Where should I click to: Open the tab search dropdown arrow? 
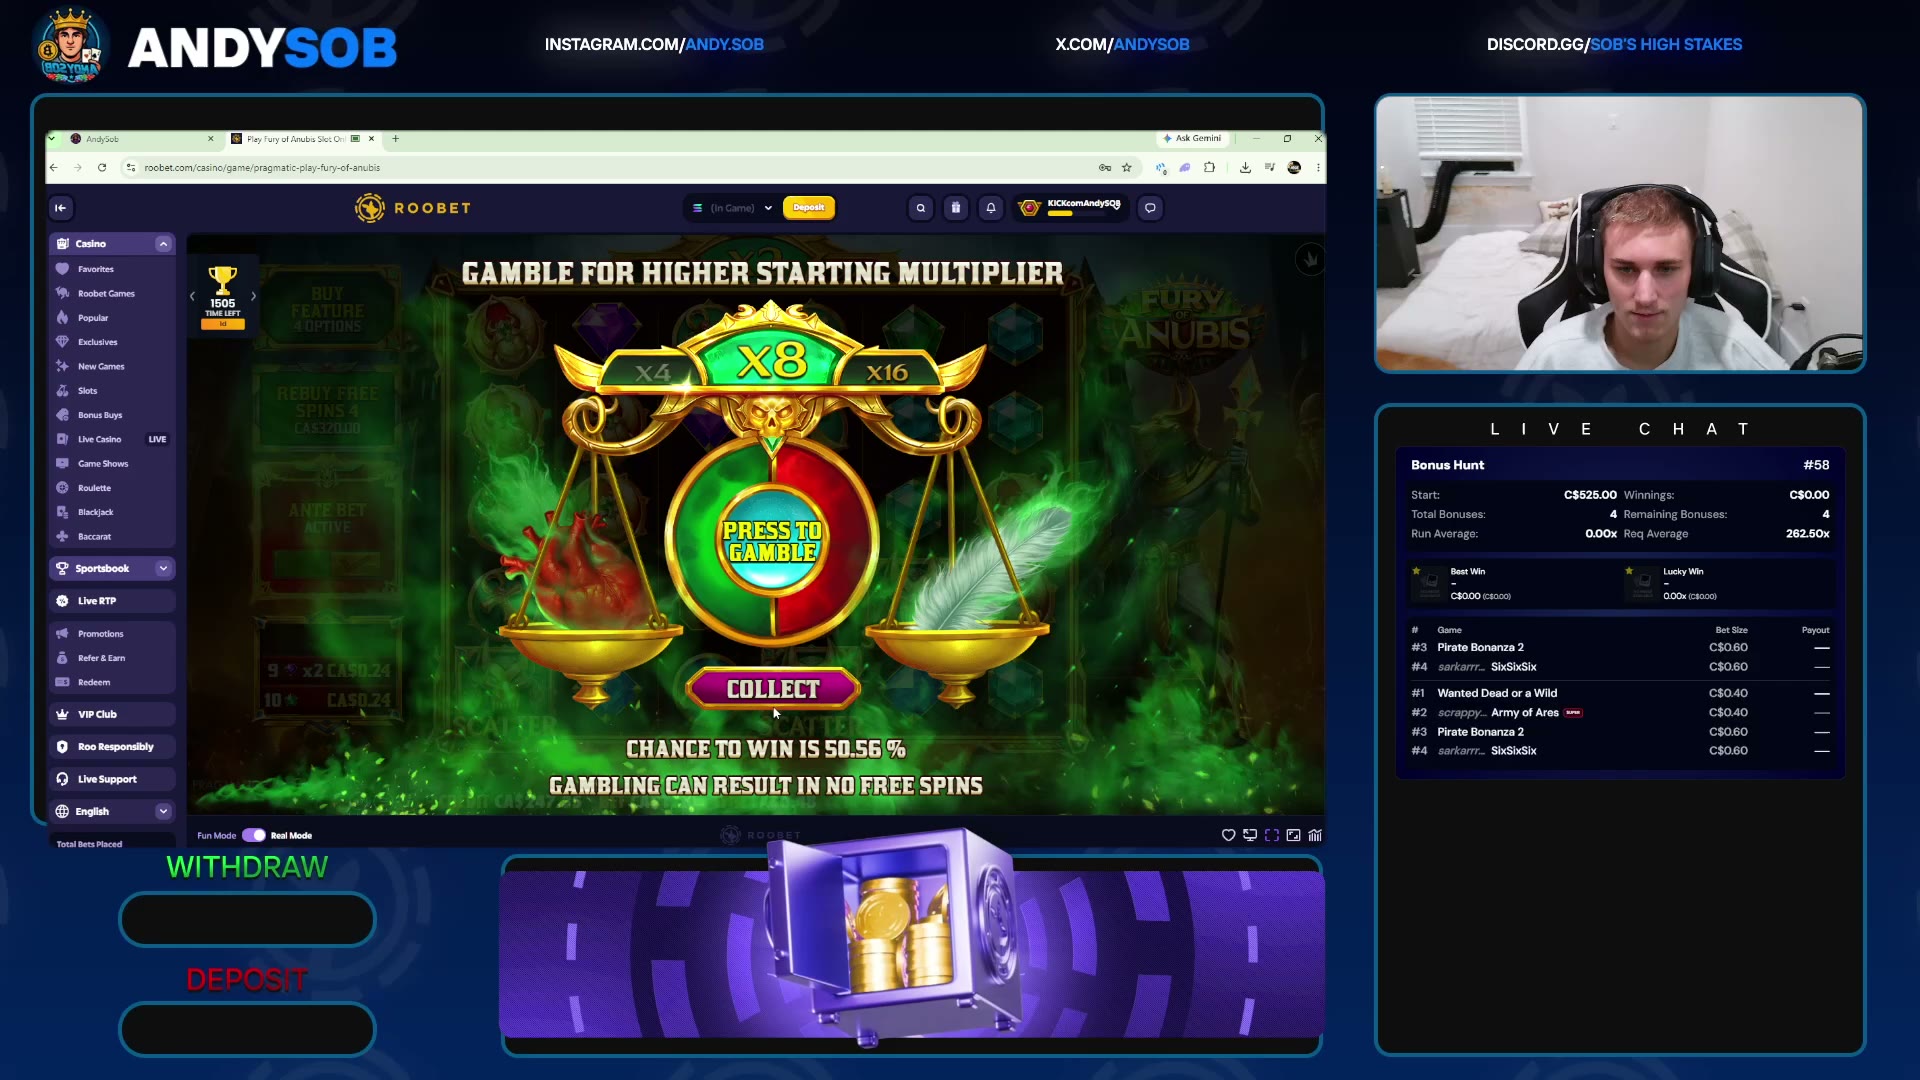53,139
